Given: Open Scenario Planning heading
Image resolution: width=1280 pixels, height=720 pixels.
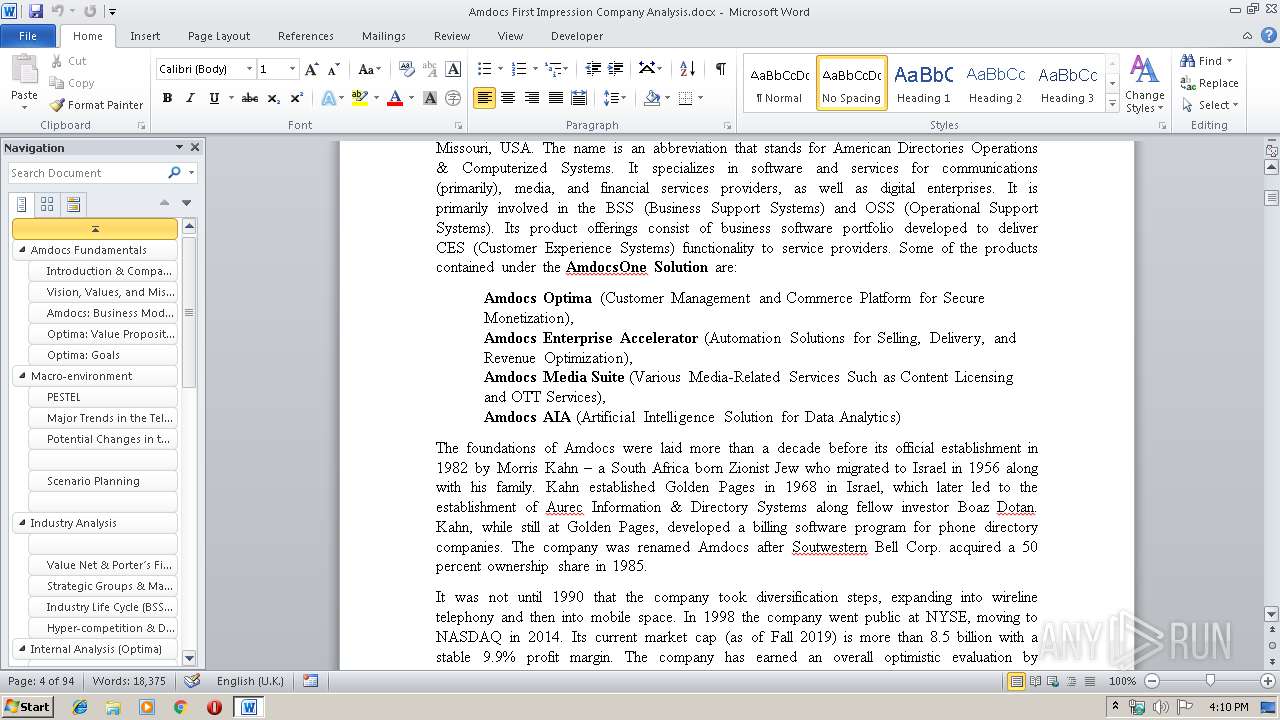Looking at the screenshot, I should 103,481.
